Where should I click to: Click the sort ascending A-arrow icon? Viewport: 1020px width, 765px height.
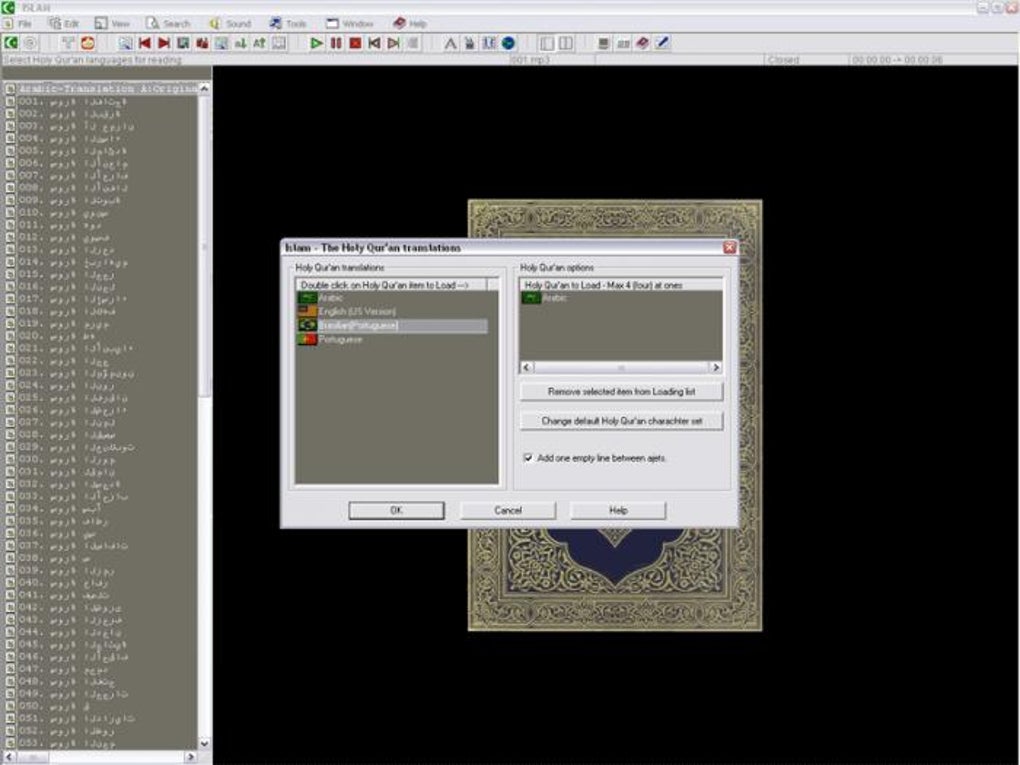pyautogui.click(x=259, y=43)
